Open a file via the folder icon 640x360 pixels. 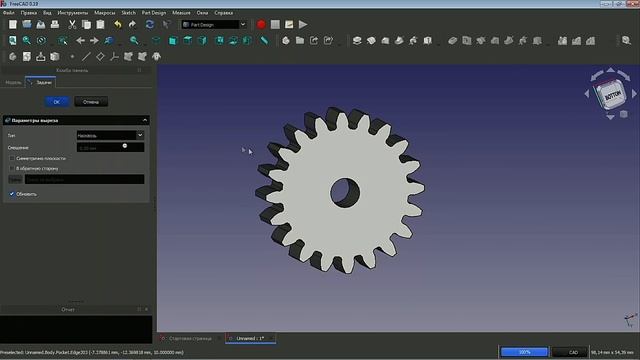tap(27, 24)
